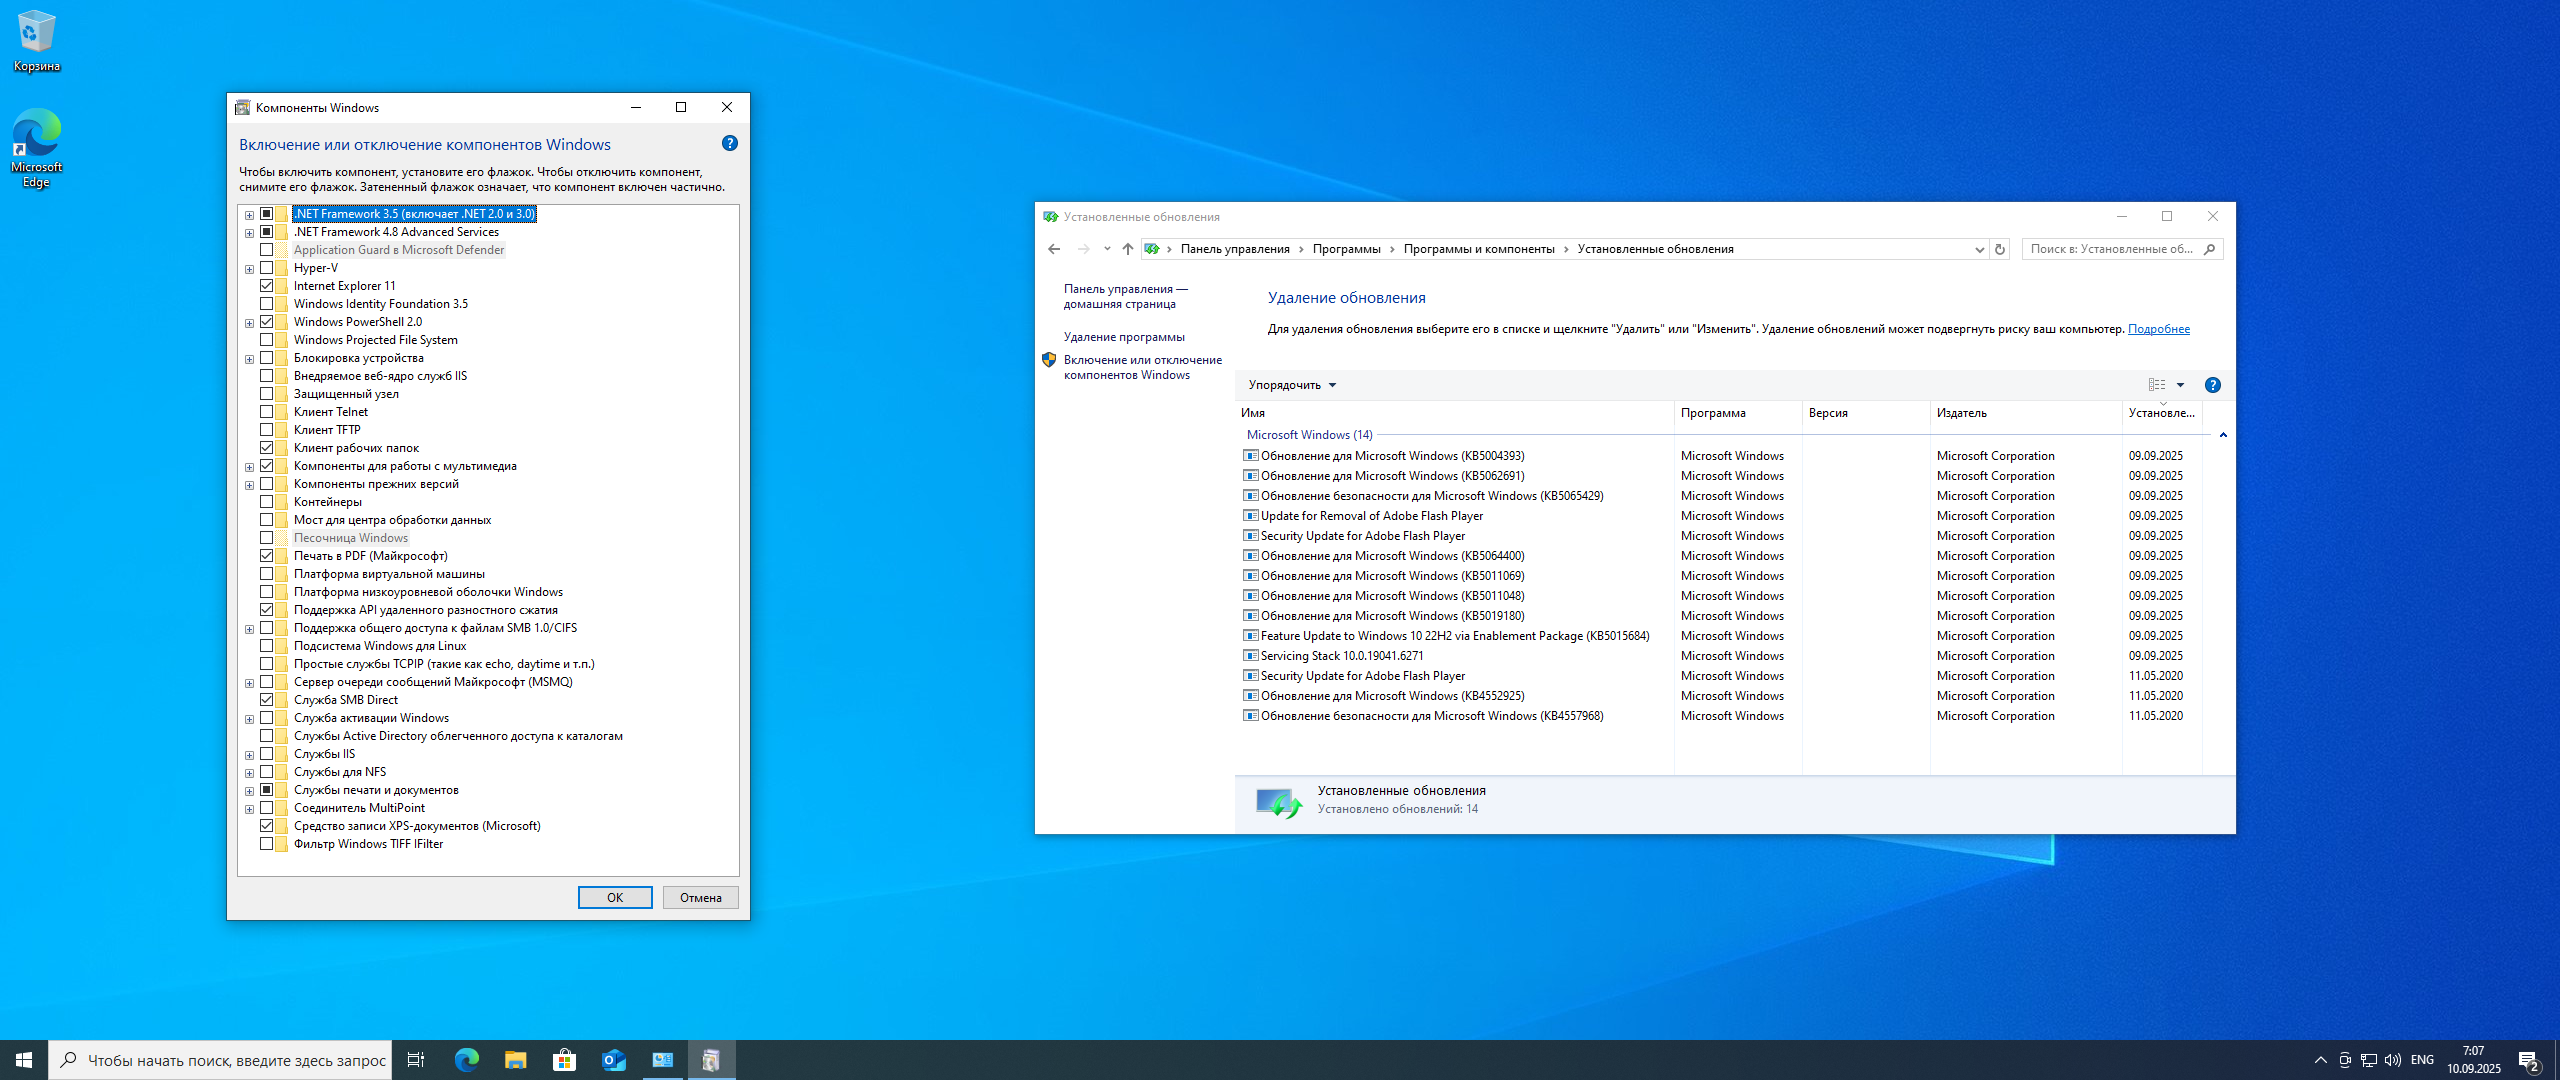
Task: Open File Explorer from the taskbar
Action: click(x=516, y=1060)
